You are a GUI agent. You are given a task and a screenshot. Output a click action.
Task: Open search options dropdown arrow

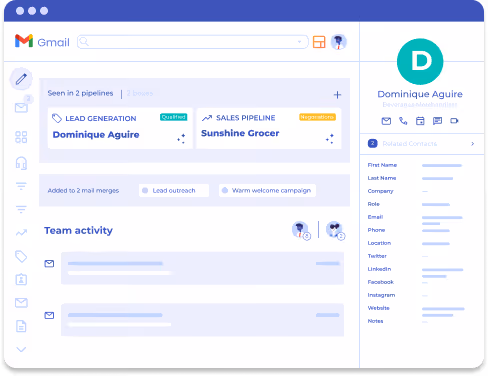click(299, 42)
